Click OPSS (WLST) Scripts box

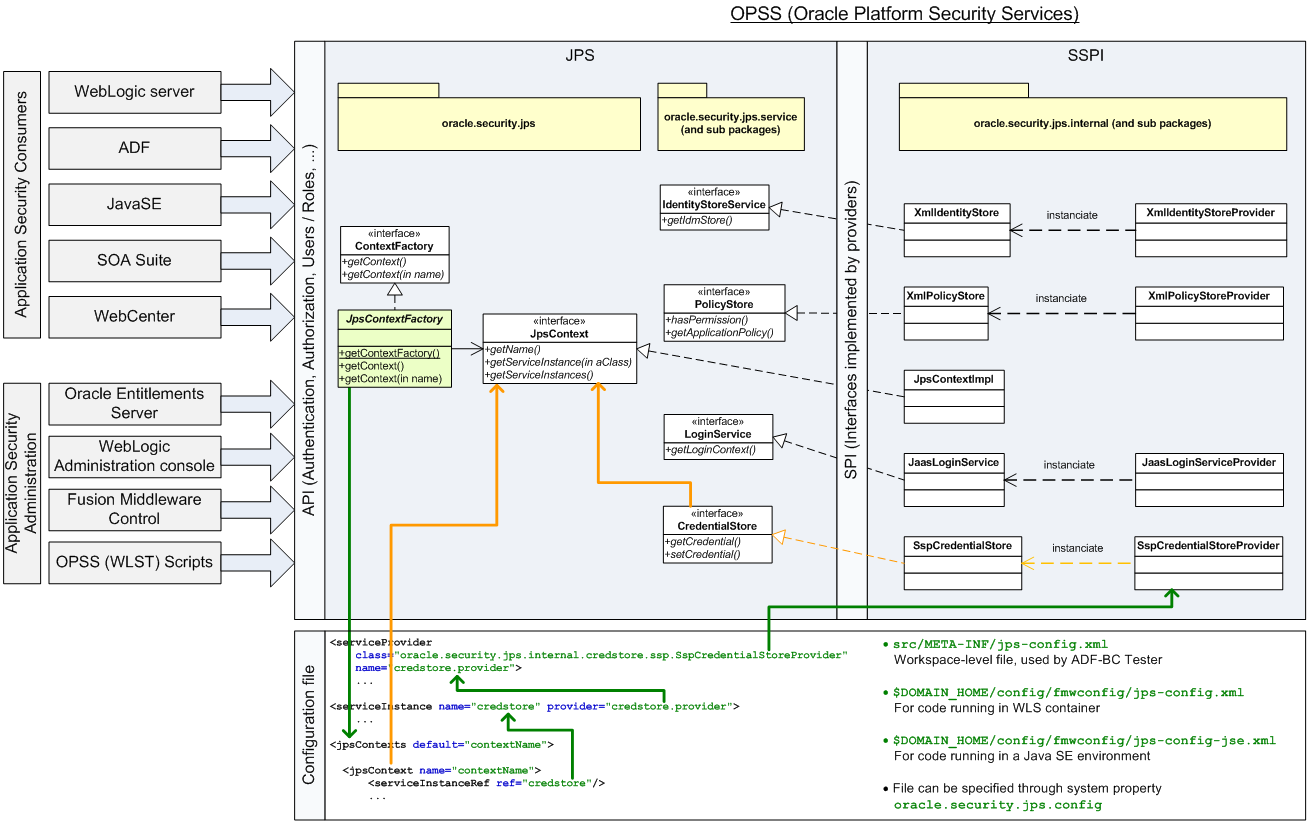pyautogui.click(x=134, y=562)
